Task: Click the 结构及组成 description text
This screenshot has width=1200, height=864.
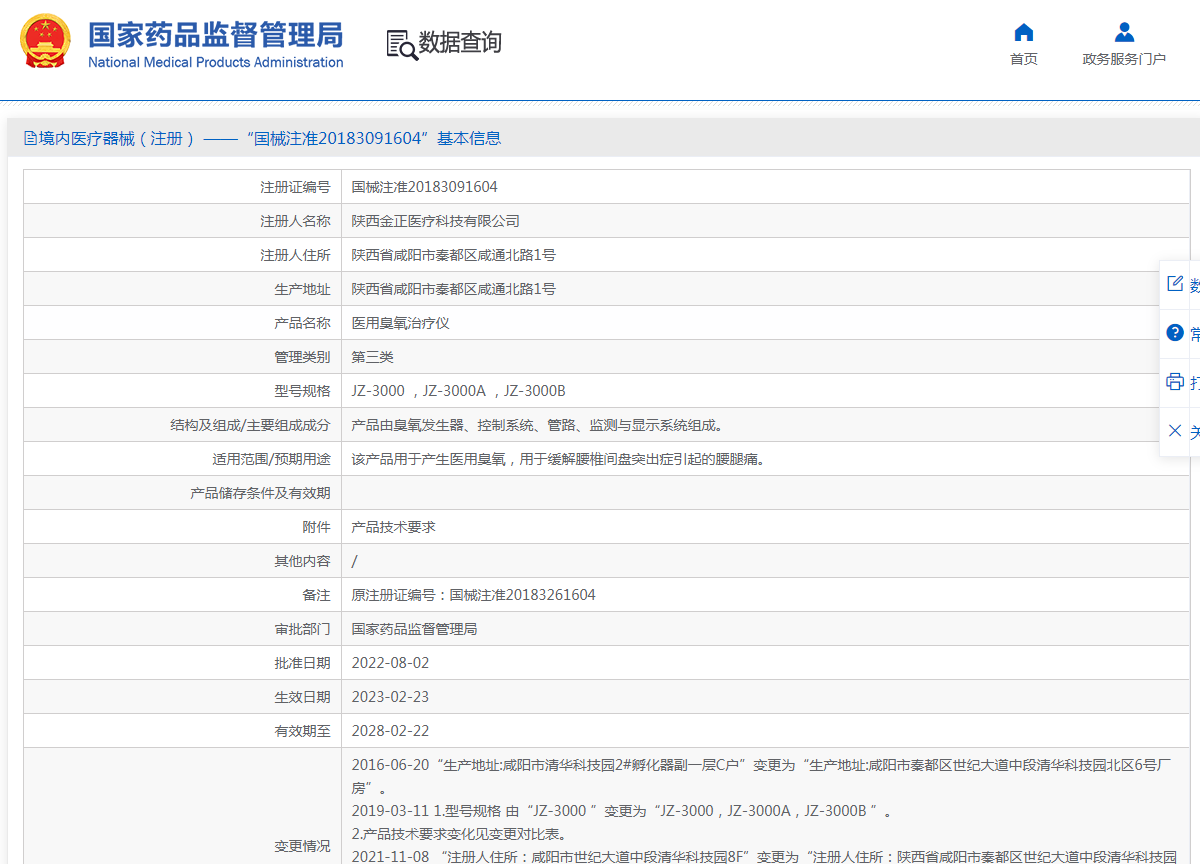Action: (x=537, y=425)
